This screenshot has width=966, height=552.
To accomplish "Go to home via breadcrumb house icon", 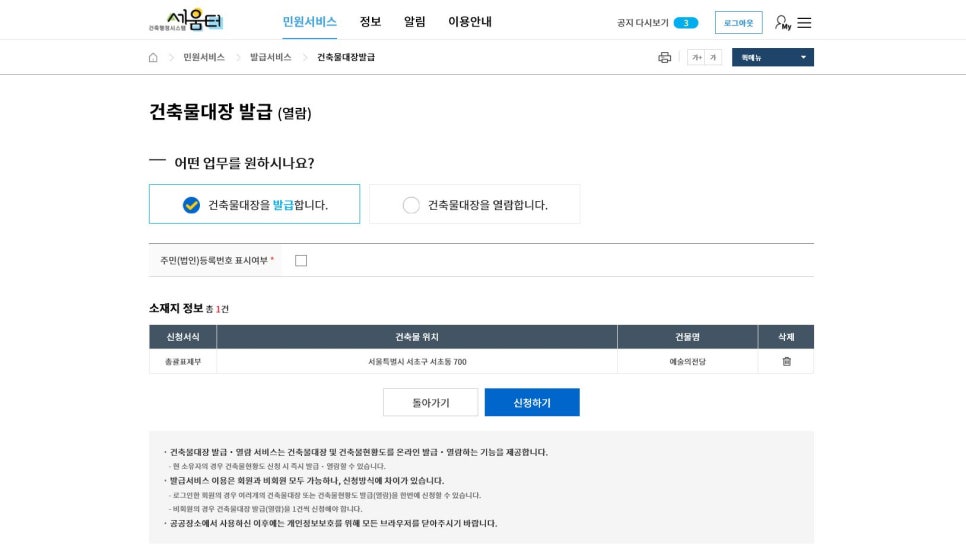I will point(153,58).
